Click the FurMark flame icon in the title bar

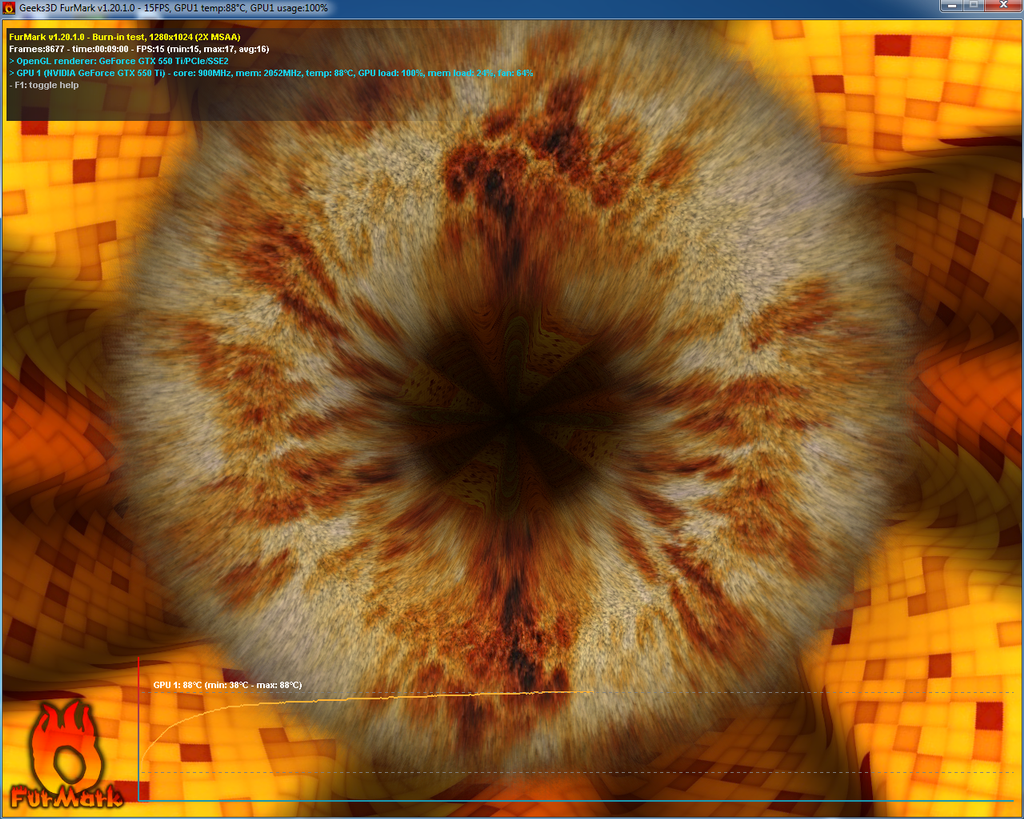coord(9,8)
